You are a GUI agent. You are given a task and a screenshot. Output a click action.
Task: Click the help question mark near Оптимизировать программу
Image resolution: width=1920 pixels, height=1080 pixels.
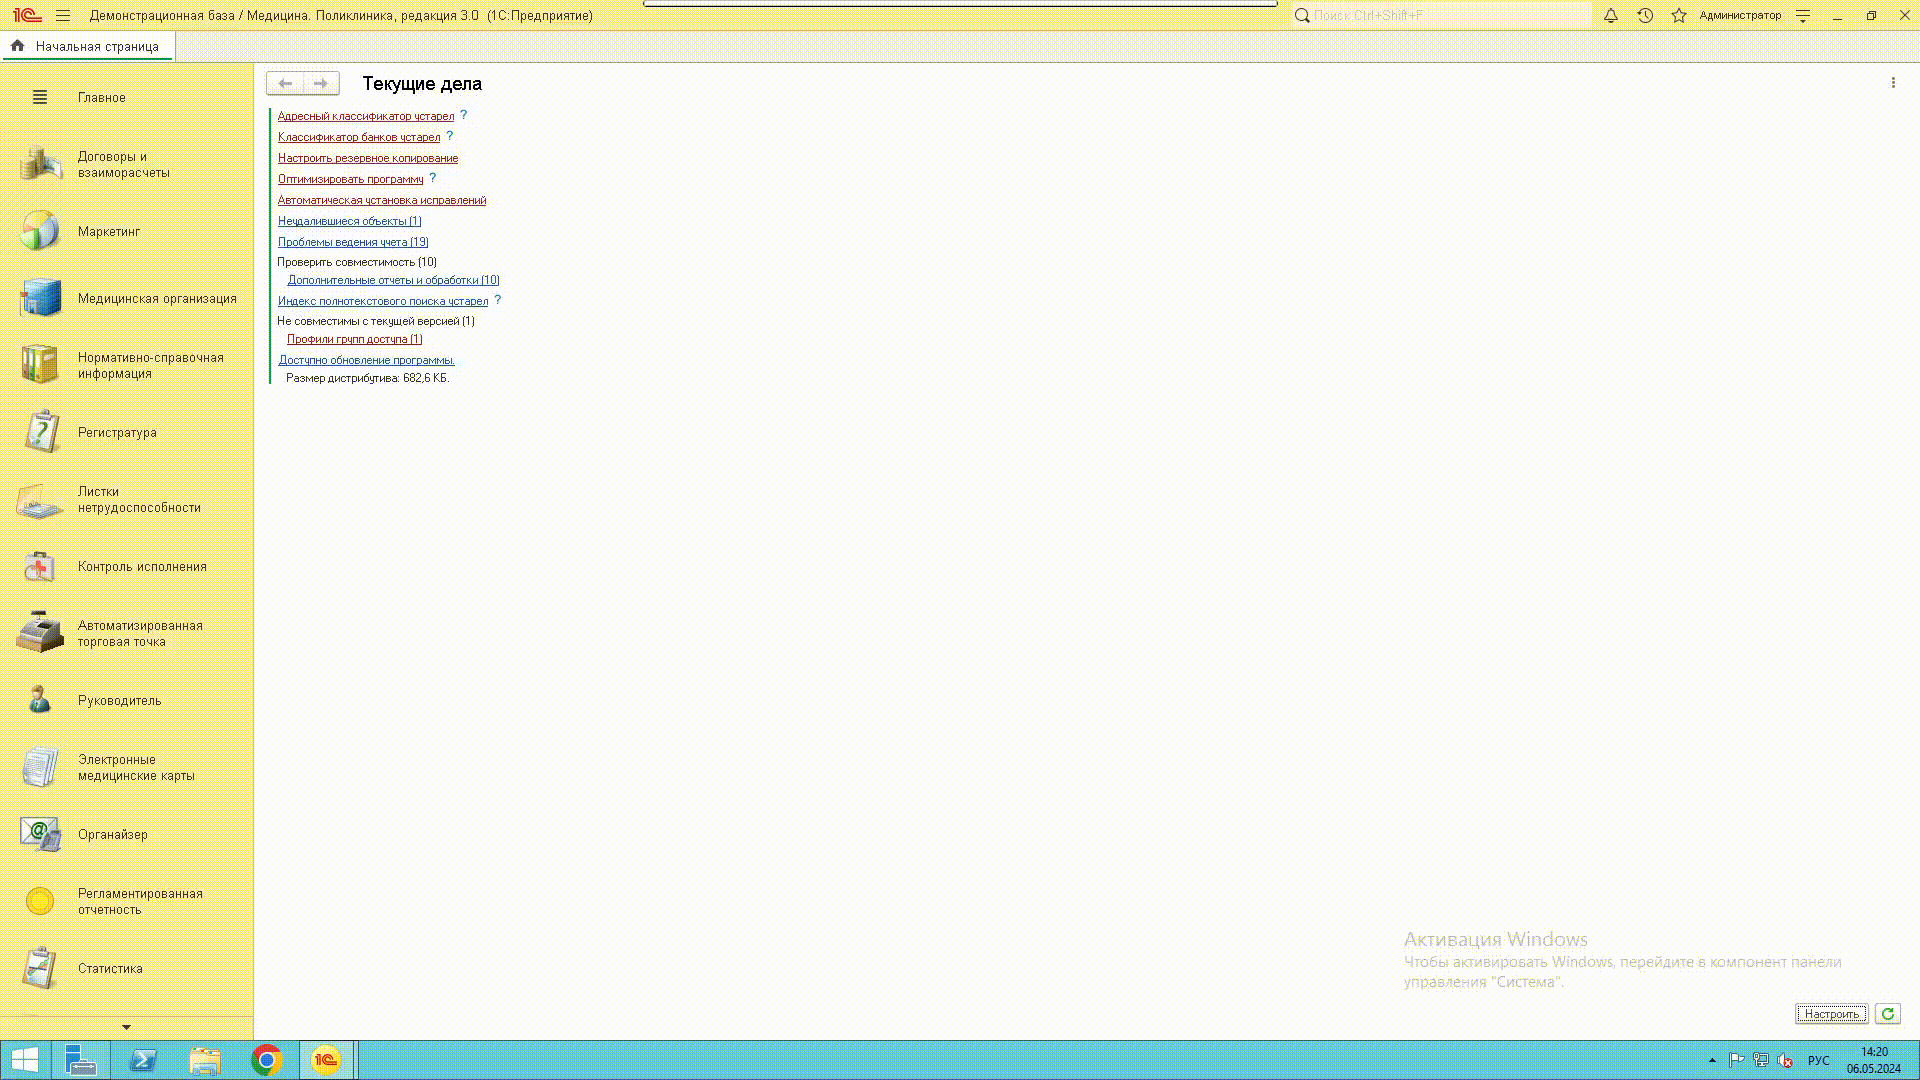[x=433, y=178]
